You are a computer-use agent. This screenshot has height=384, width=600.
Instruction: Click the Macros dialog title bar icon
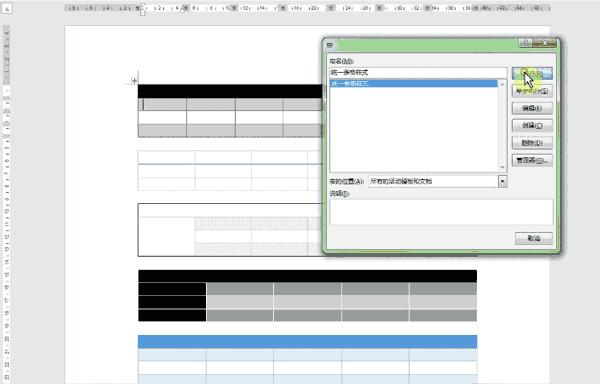pyautogui.click(x=330, y=45)
